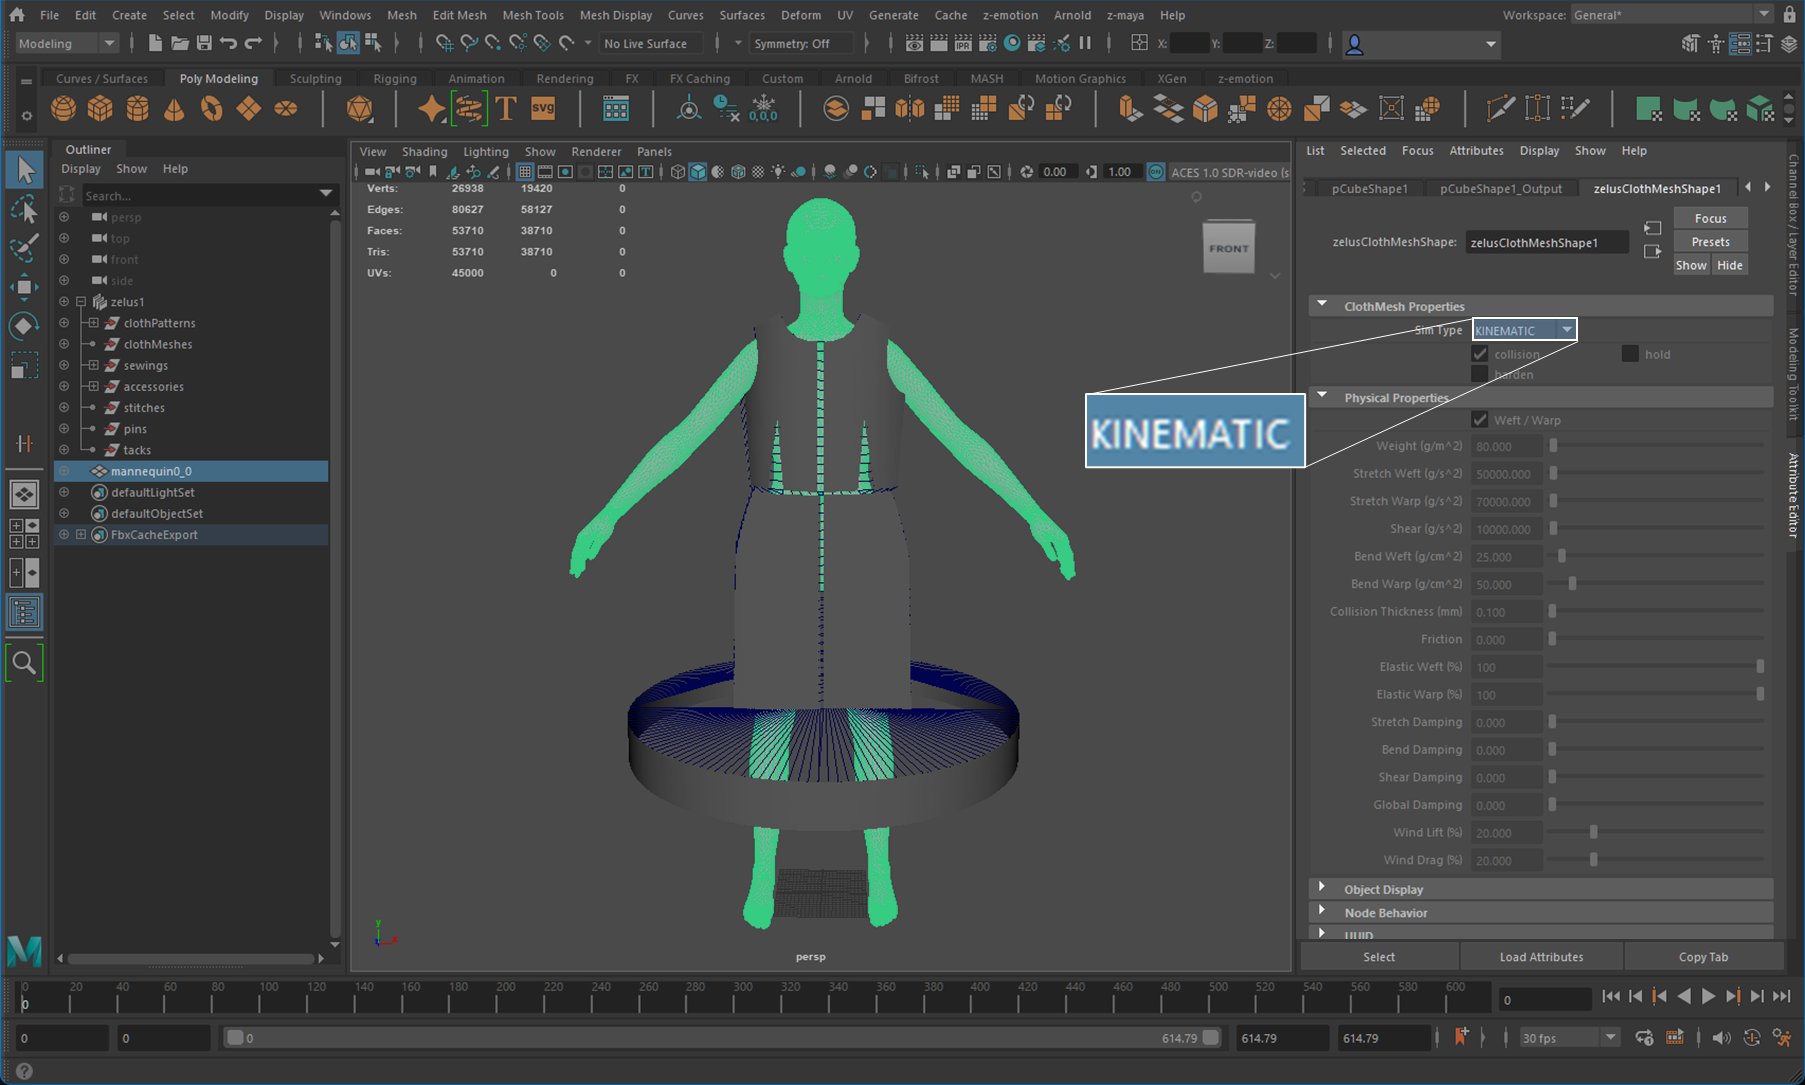Click the Undo arrow icon
This screenshot has height=1085, width=1805.
click(x=229, y=43)
